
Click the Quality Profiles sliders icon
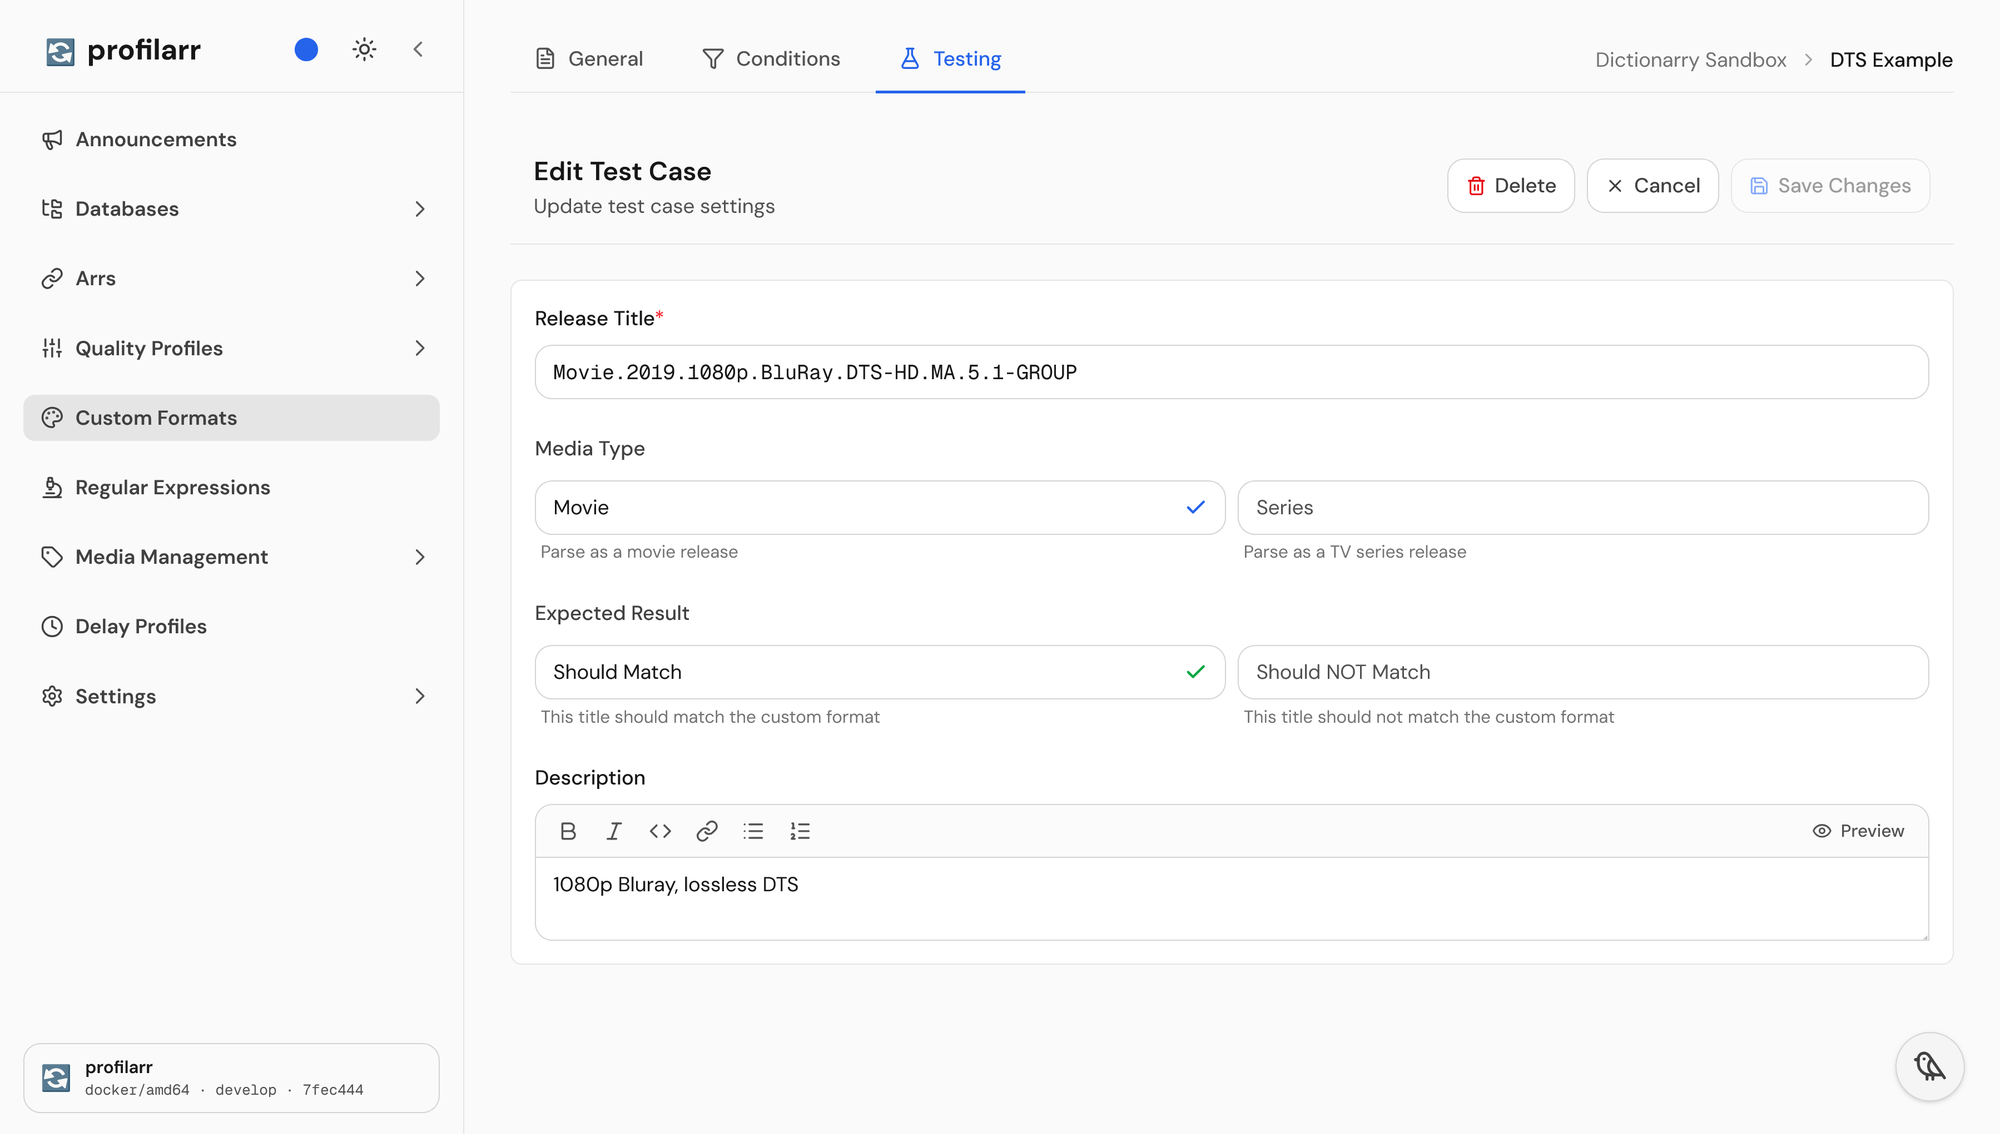[x=52, y=348]
